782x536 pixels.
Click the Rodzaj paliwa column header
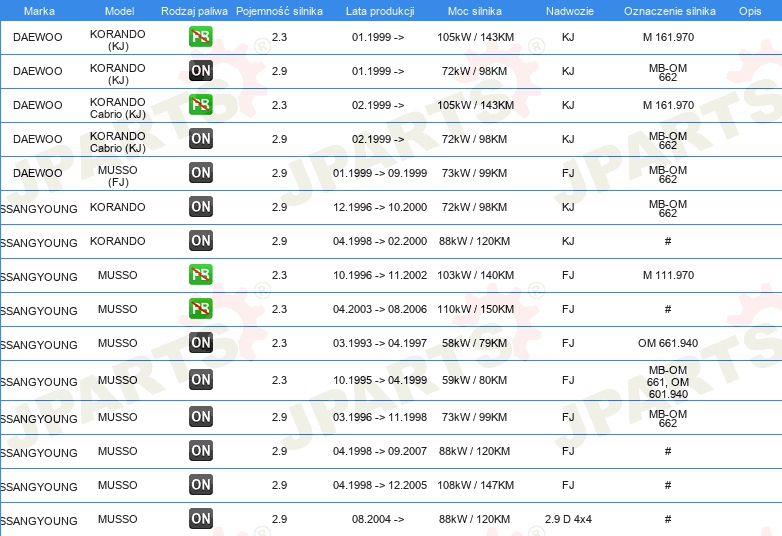(x=194, y=11)
